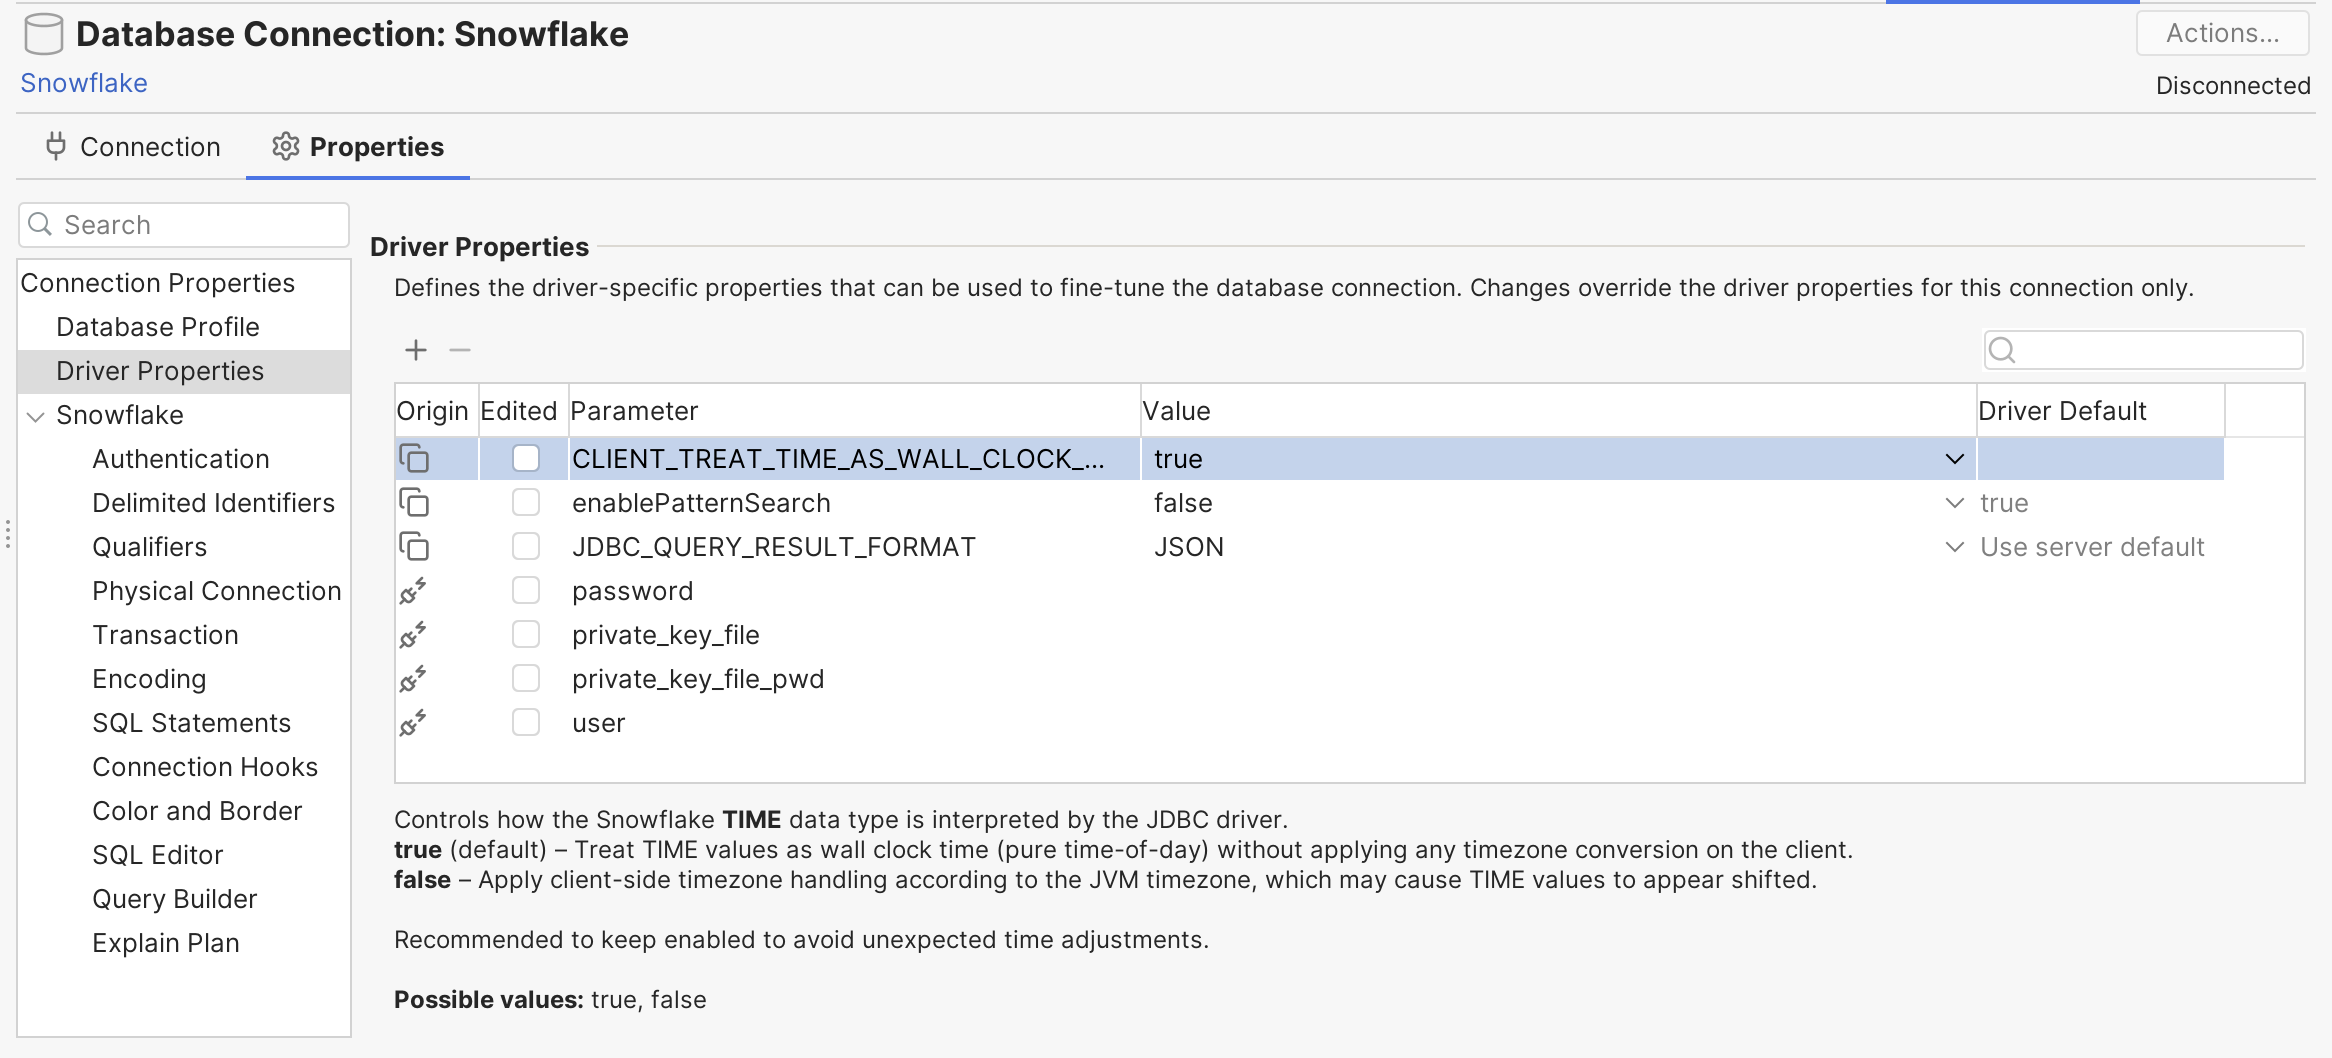Click the sidebar Search field
The image size is (2332, 1058).
pos(184,225)
